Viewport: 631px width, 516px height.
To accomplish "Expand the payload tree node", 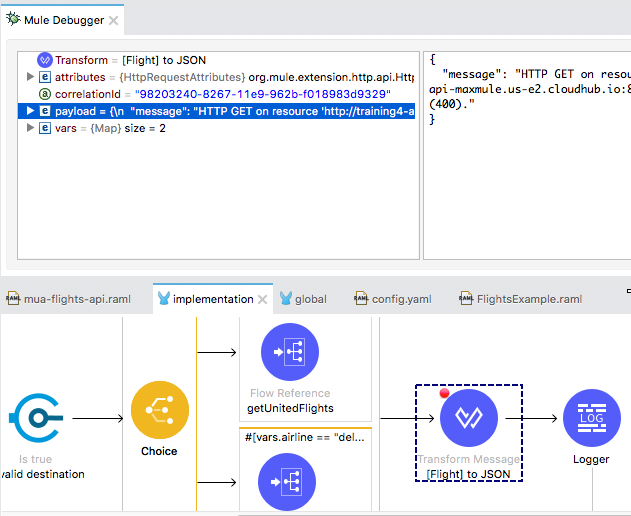I will (30, 111).
